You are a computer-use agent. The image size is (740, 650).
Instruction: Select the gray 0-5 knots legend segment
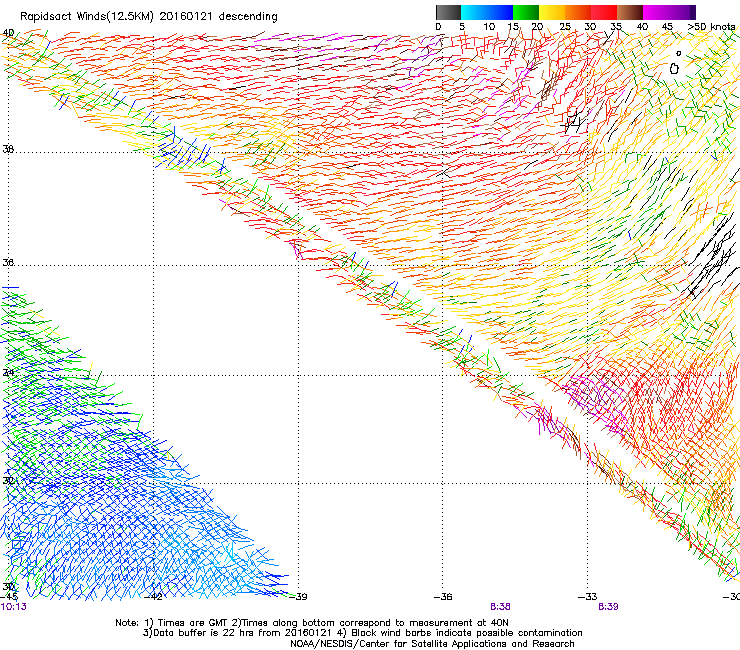[x=448, y=12]
